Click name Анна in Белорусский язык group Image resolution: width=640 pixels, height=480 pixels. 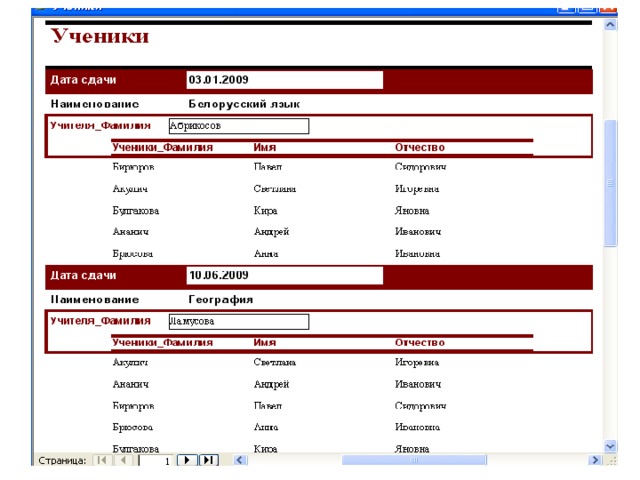(266, 253)
